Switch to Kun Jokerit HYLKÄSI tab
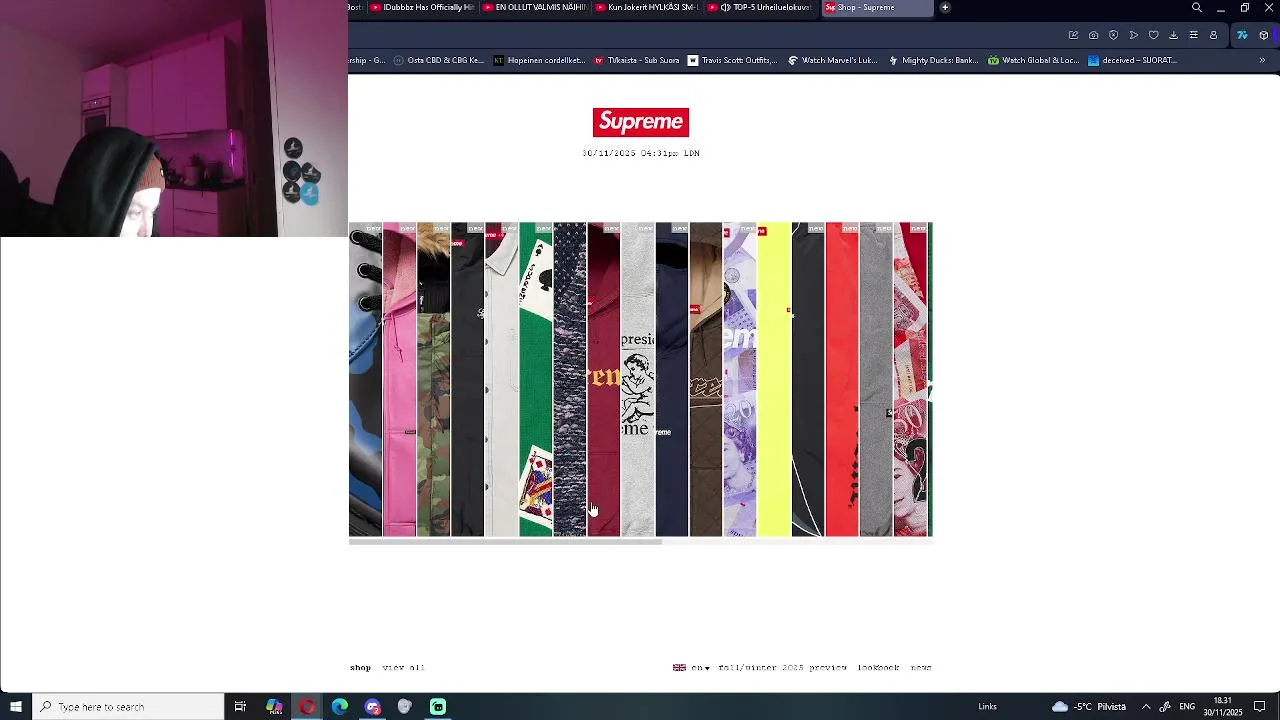This screenshot has width=1280, height=720. click(x=645, y=8)
